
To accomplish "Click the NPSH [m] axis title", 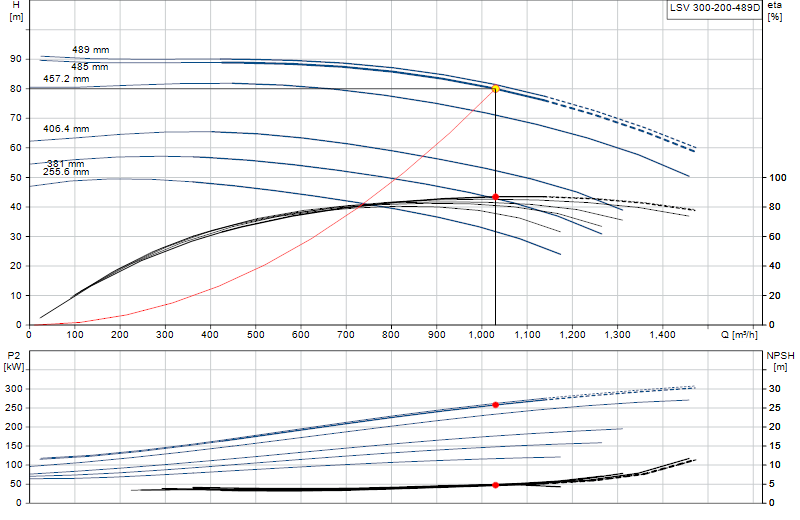I will (x=780, y=361).
